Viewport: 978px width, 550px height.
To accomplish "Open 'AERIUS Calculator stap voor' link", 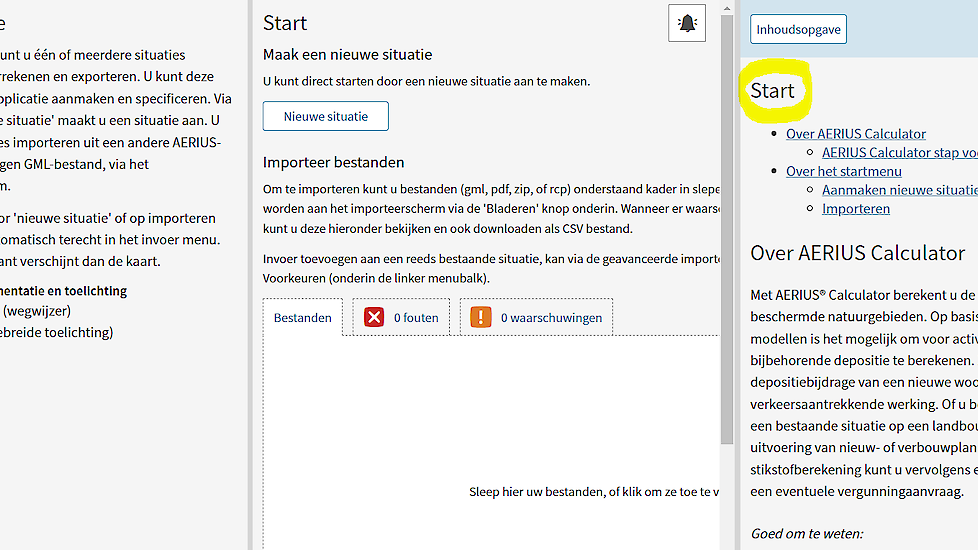I will [899, 153].
